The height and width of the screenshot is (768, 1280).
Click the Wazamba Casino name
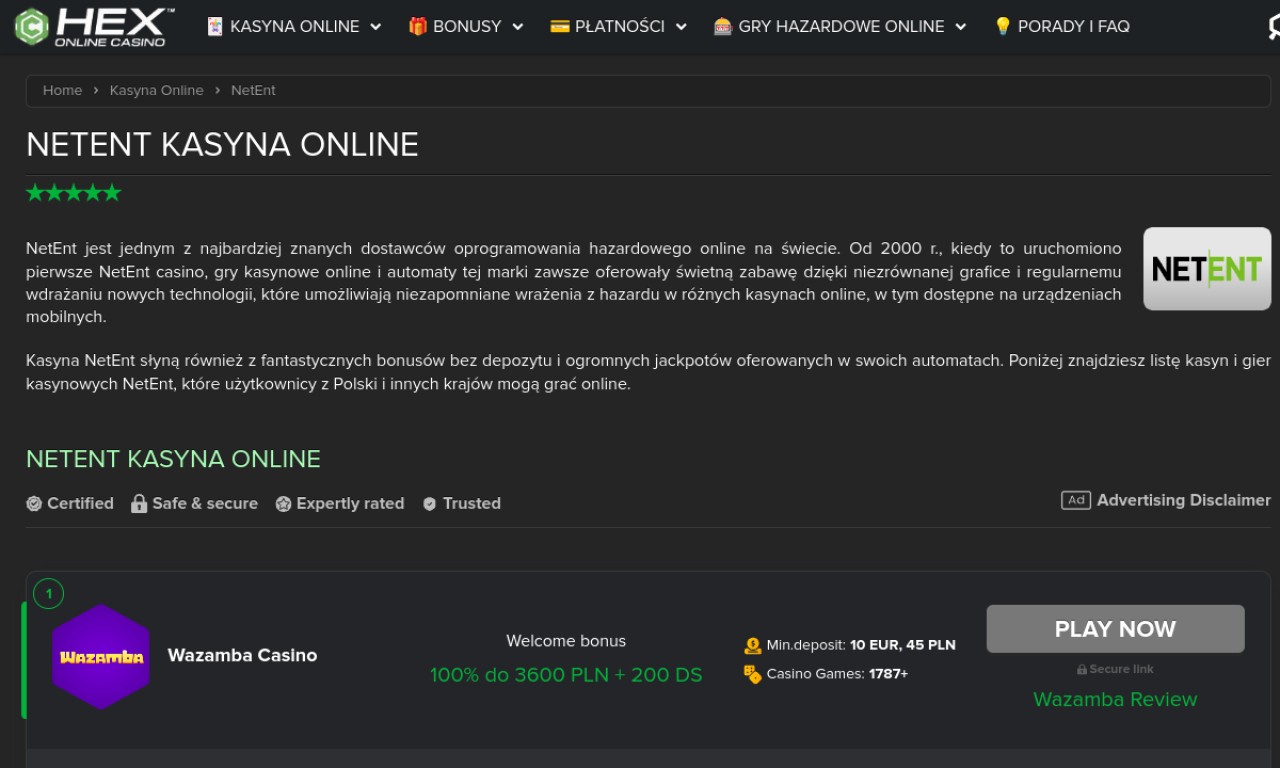[x=242, y=656]
